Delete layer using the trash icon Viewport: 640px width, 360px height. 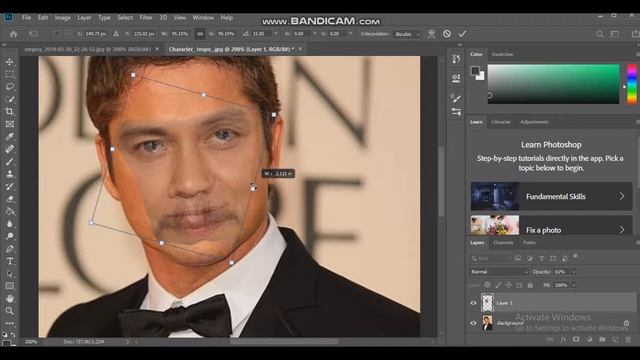point(628,340)
